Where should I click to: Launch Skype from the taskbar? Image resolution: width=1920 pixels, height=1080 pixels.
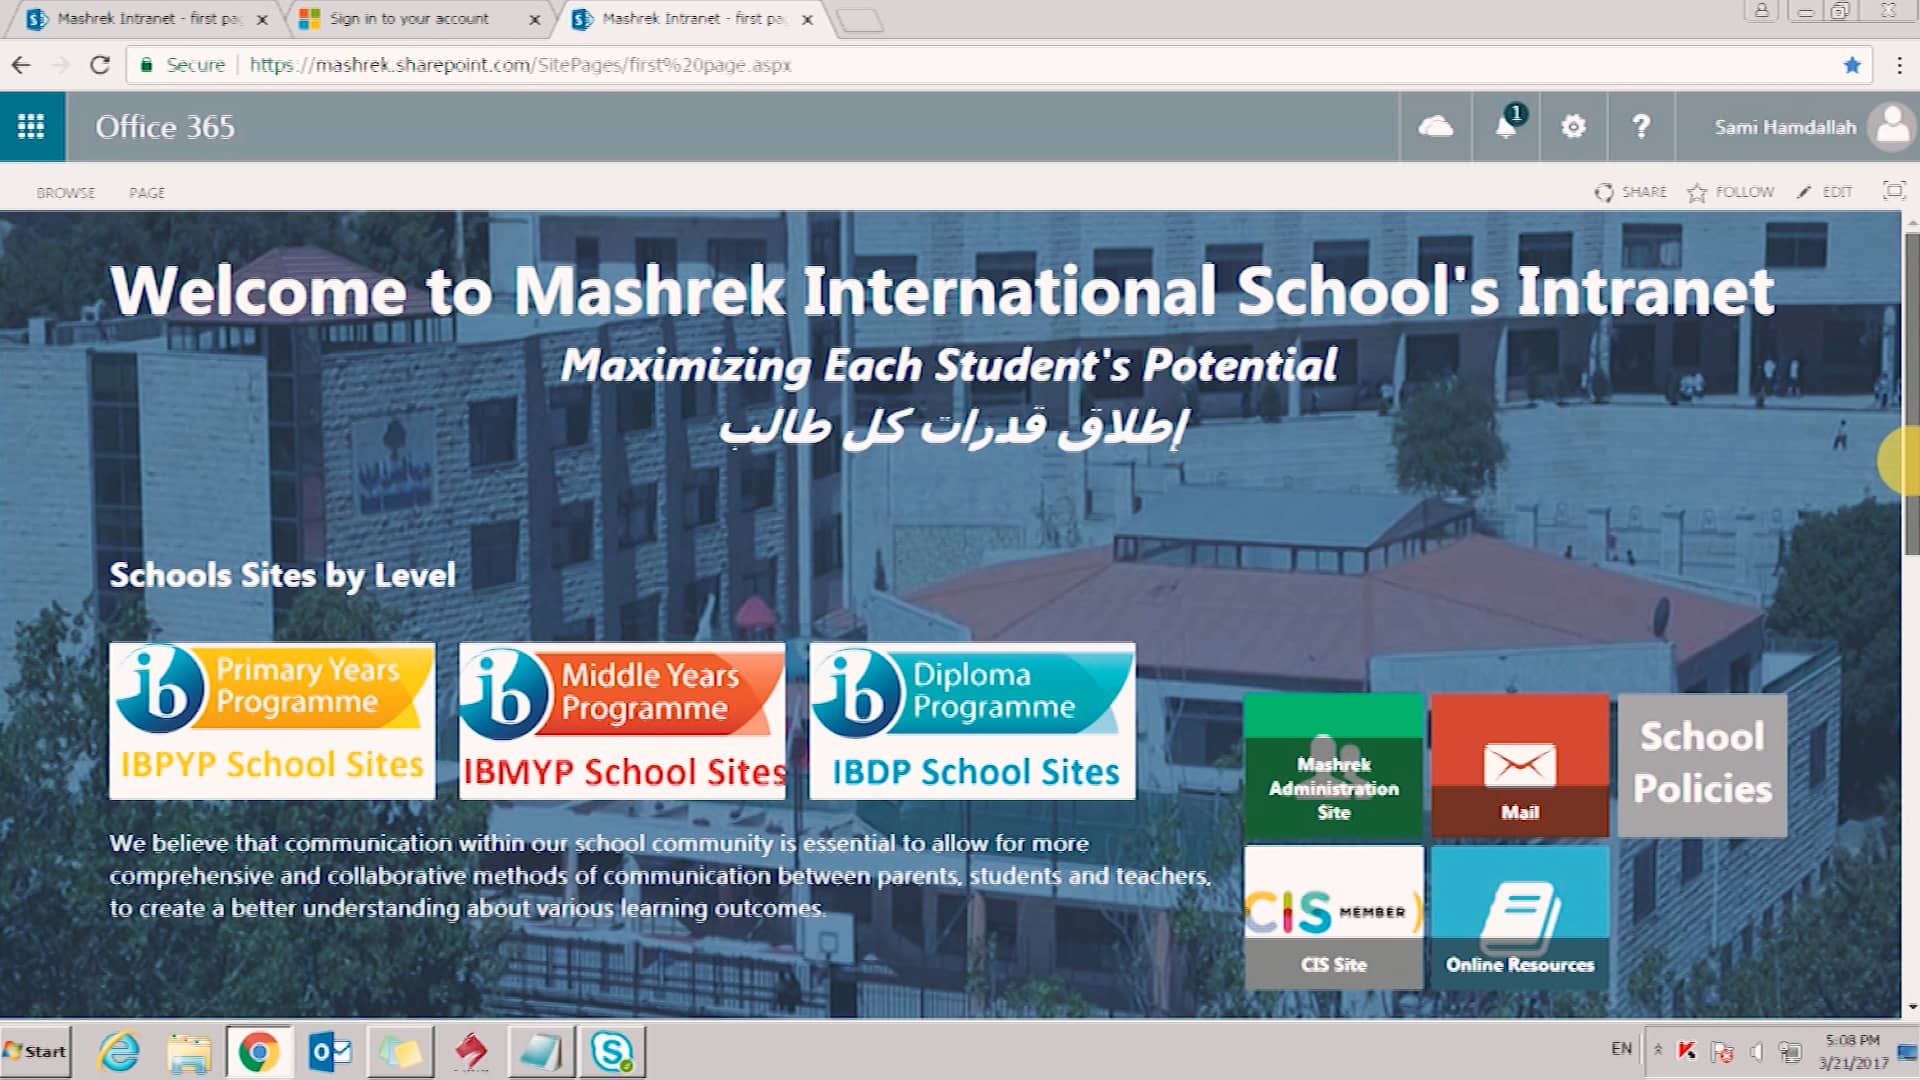coord(613,1051)
